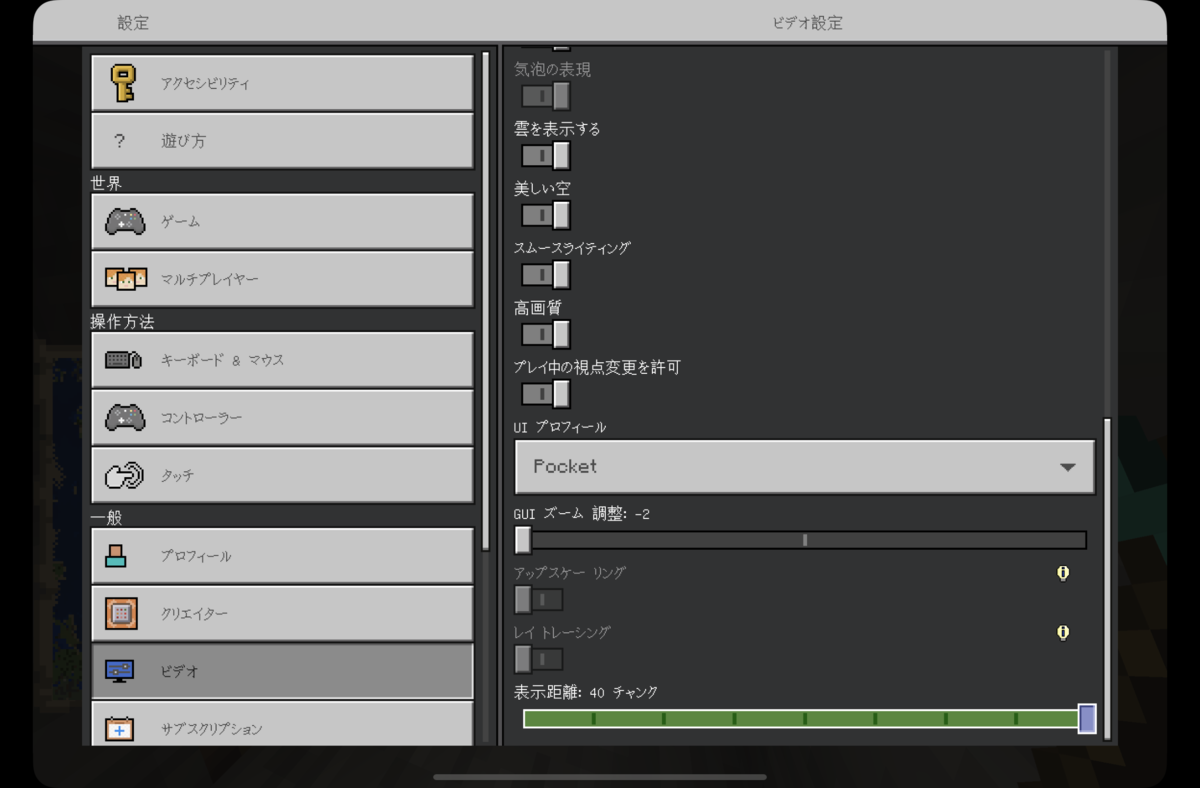The image size is (1200, 788).
Task: Click the faces icon beside マルチプレイヤー
Action: coord(125,279)
